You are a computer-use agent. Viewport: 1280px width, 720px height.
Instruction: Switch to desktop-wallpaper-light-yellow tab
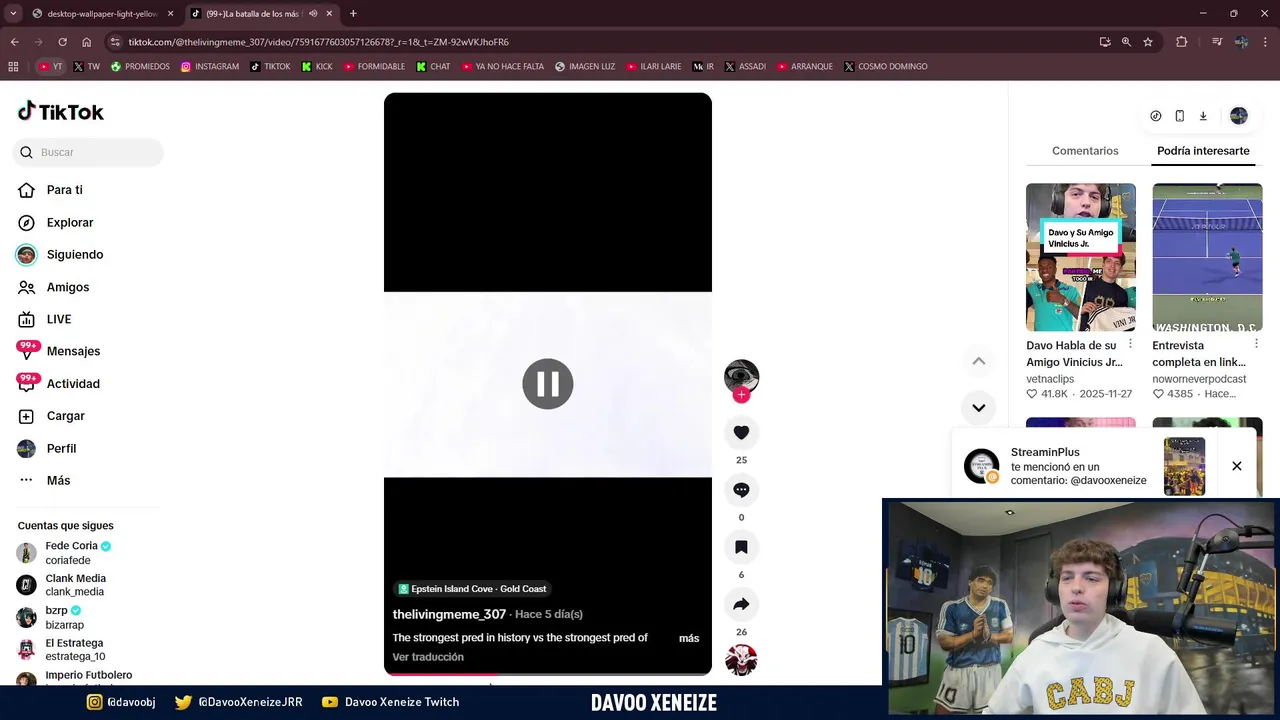point(101,14)
